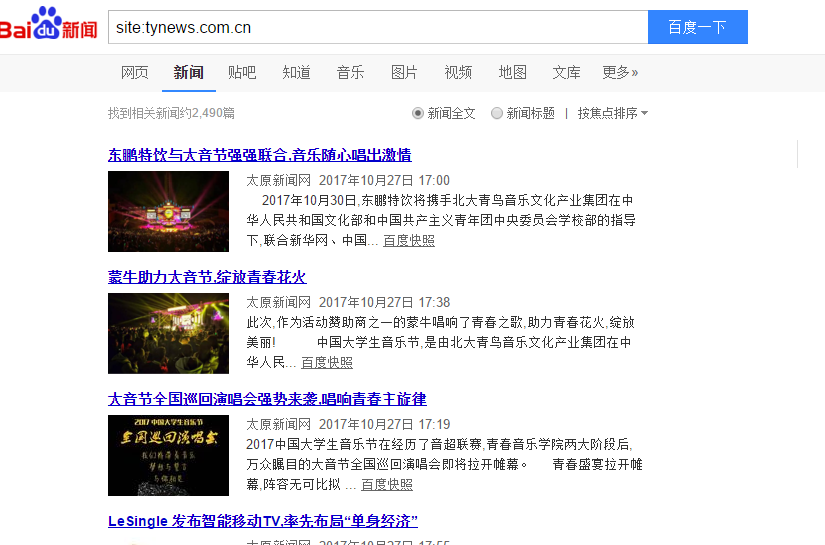Switch to the 网页 tab
The width and height of the screenshot is (825, 545).
pos(135,72)
